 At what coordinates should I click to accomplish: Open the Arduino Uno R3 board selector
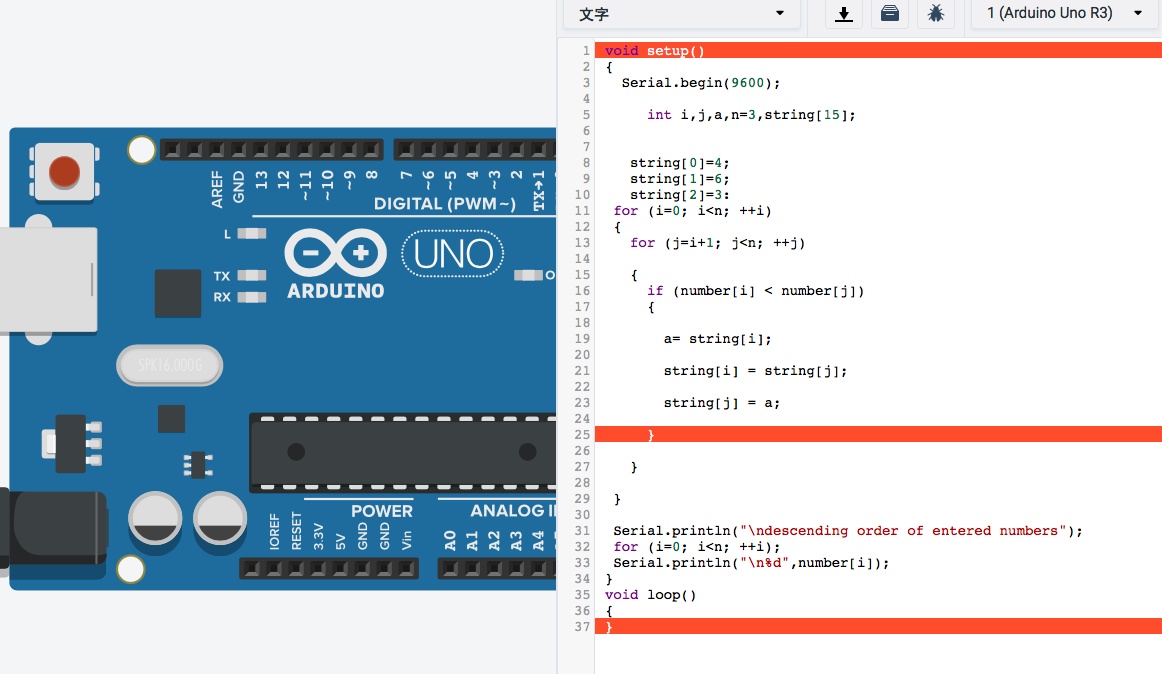click(1065, 13)
